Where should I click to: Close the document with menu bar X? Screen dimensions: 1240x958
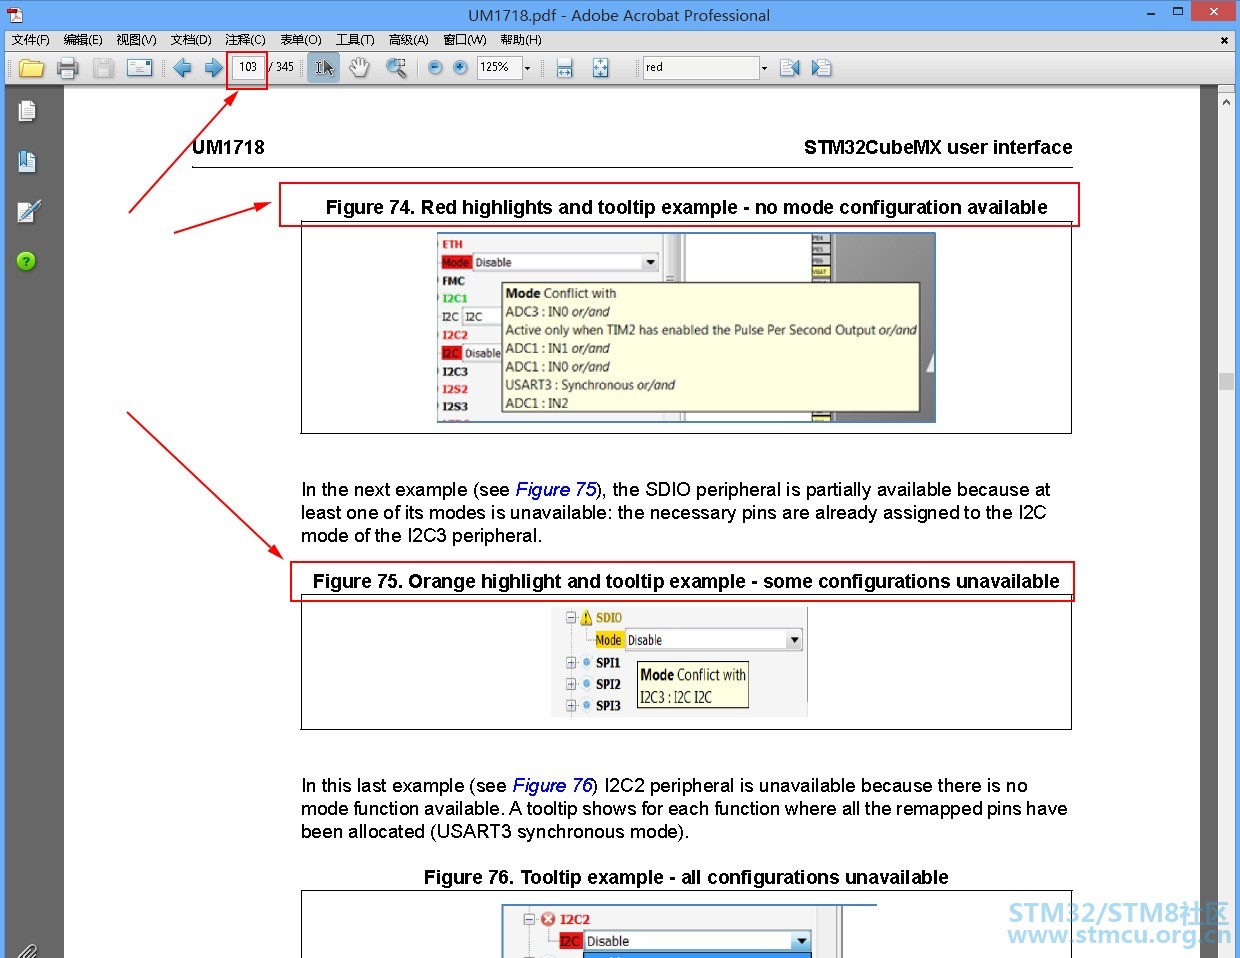pyautogui.click(x=1224, y=40)
